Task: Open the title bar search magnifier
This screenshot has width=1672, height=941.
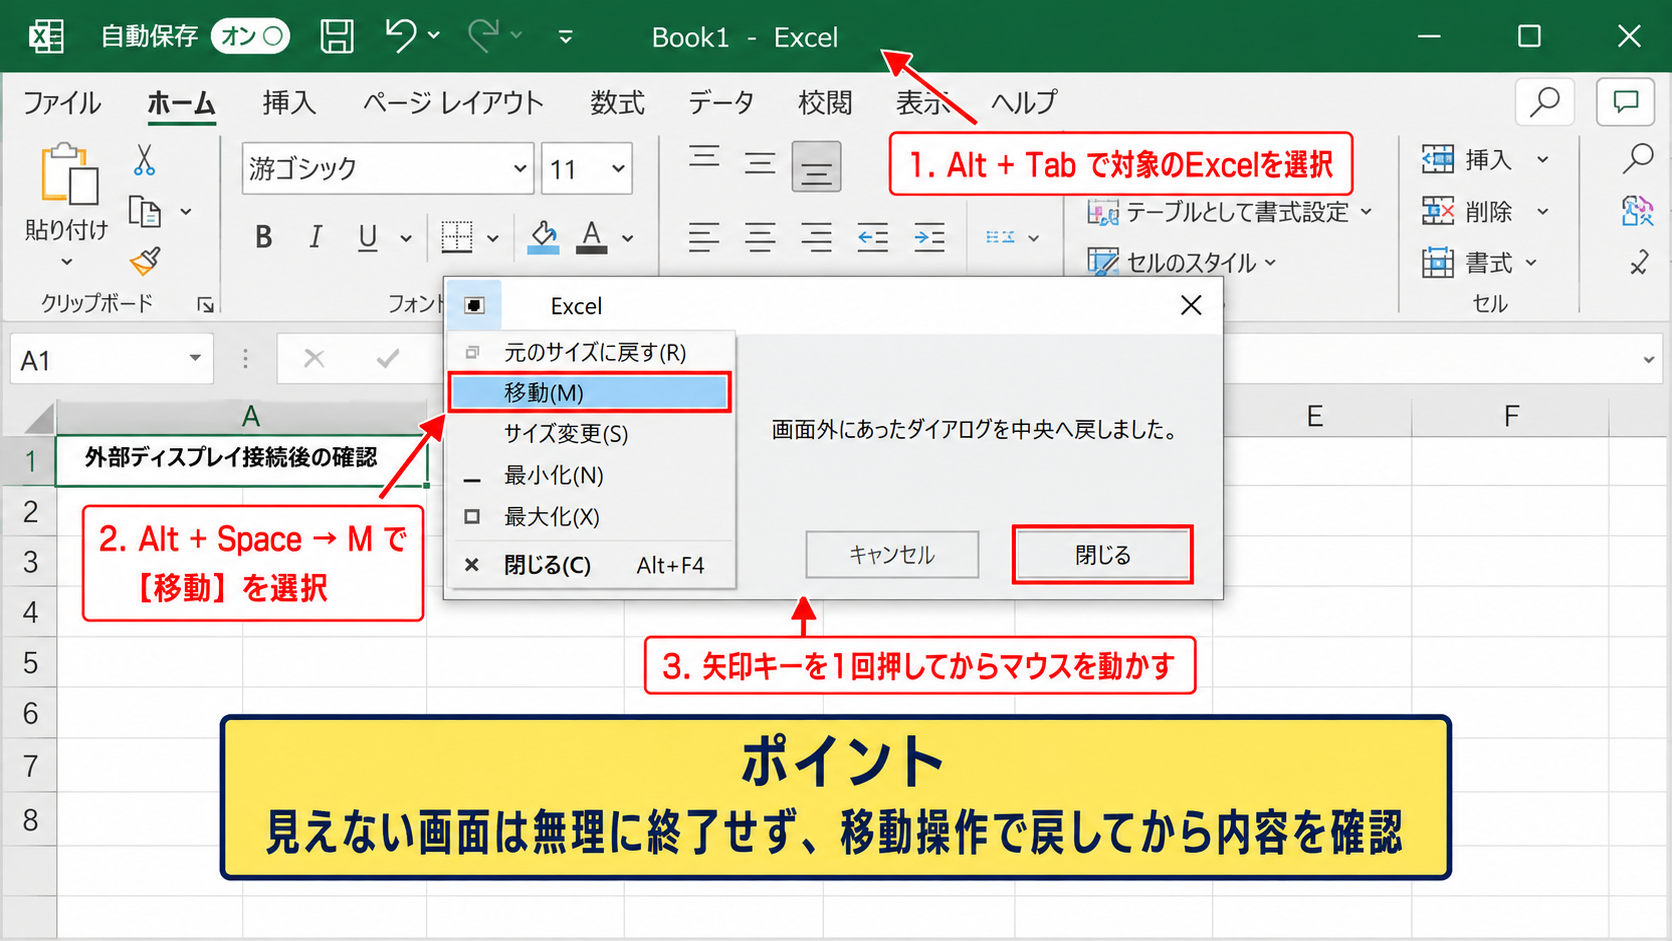Action: 1545,101
